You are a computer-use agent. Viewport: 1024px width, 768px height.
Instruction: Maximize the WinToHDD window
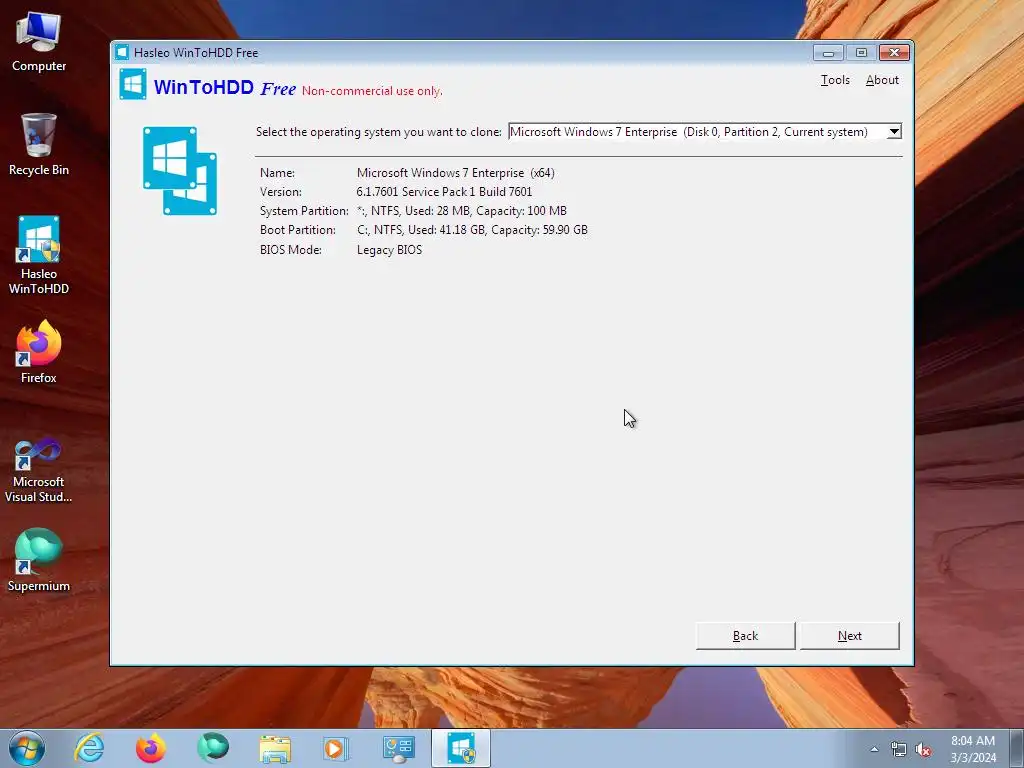[x=861, y=53]
